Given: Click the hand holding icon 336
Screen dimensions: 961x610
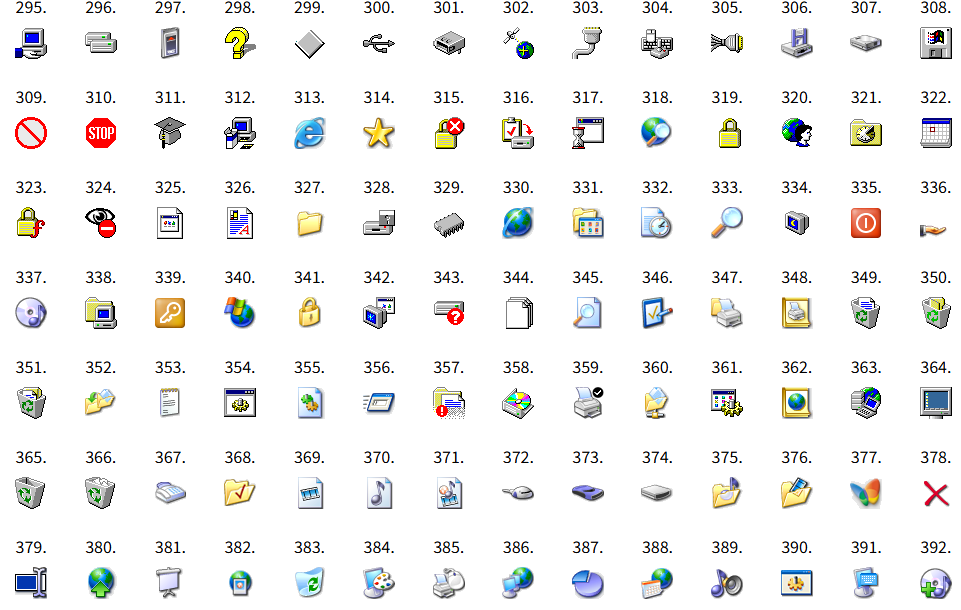Looking at the screenshot, I should [934, 230].
